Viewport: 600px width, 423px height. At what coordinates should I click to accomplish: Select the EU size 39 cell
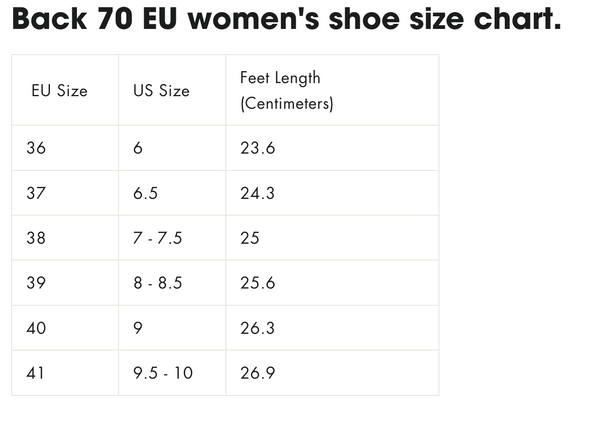coord(37,283)
